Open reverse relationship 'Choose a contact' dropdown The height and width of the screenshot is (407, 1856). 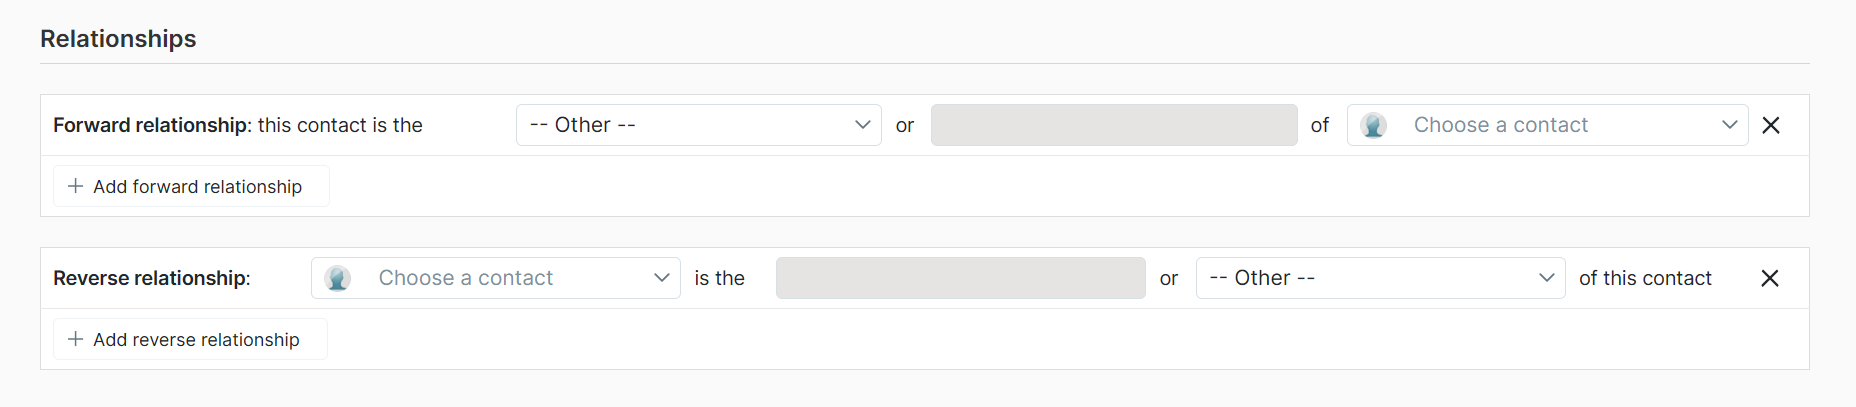tap(496, 278)
